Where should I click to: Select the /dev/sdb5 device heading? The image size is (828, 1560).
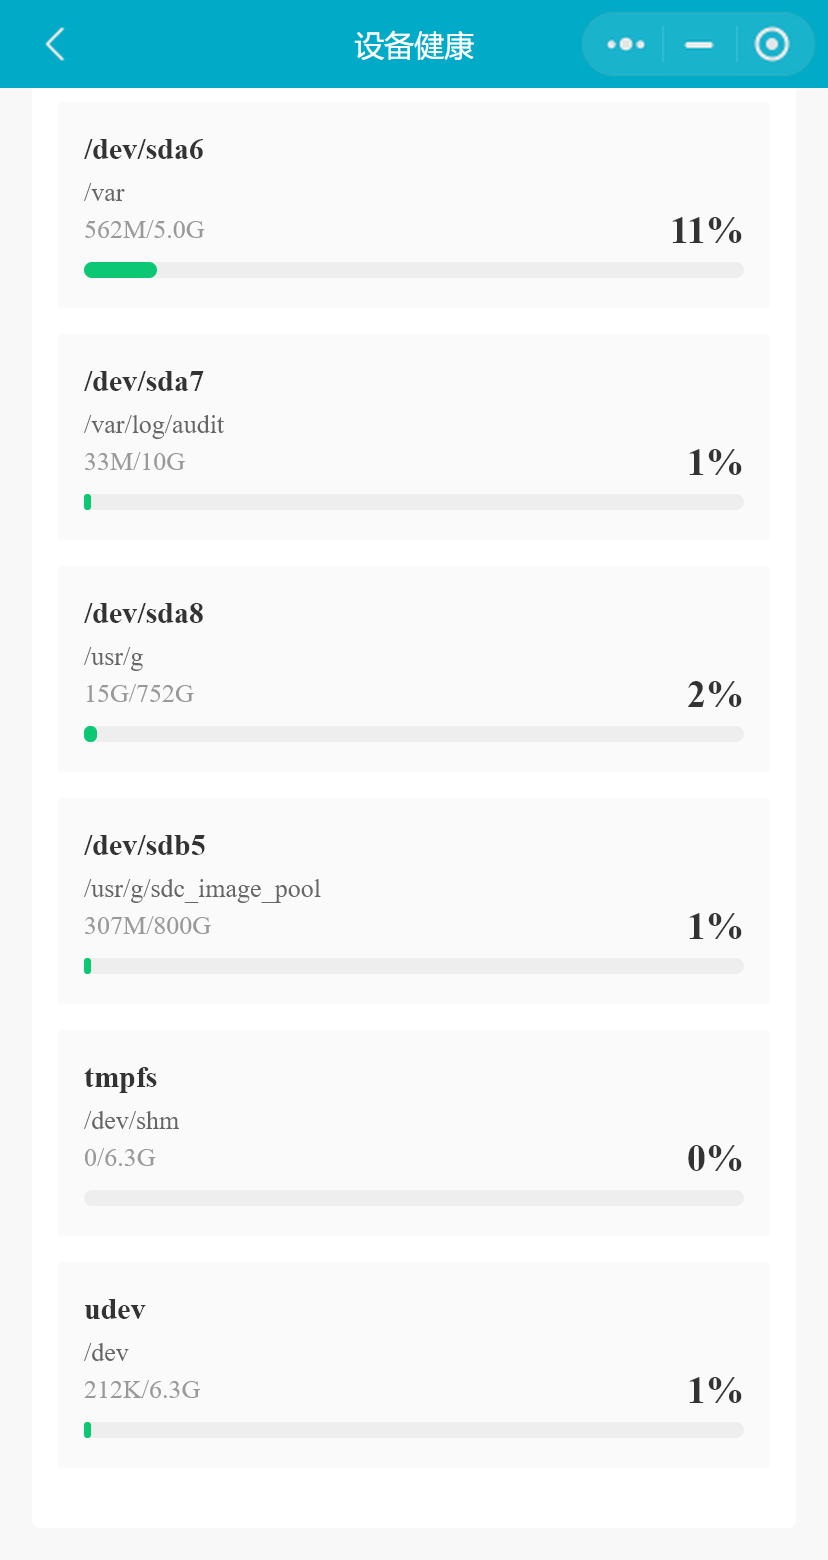(145, 846)
